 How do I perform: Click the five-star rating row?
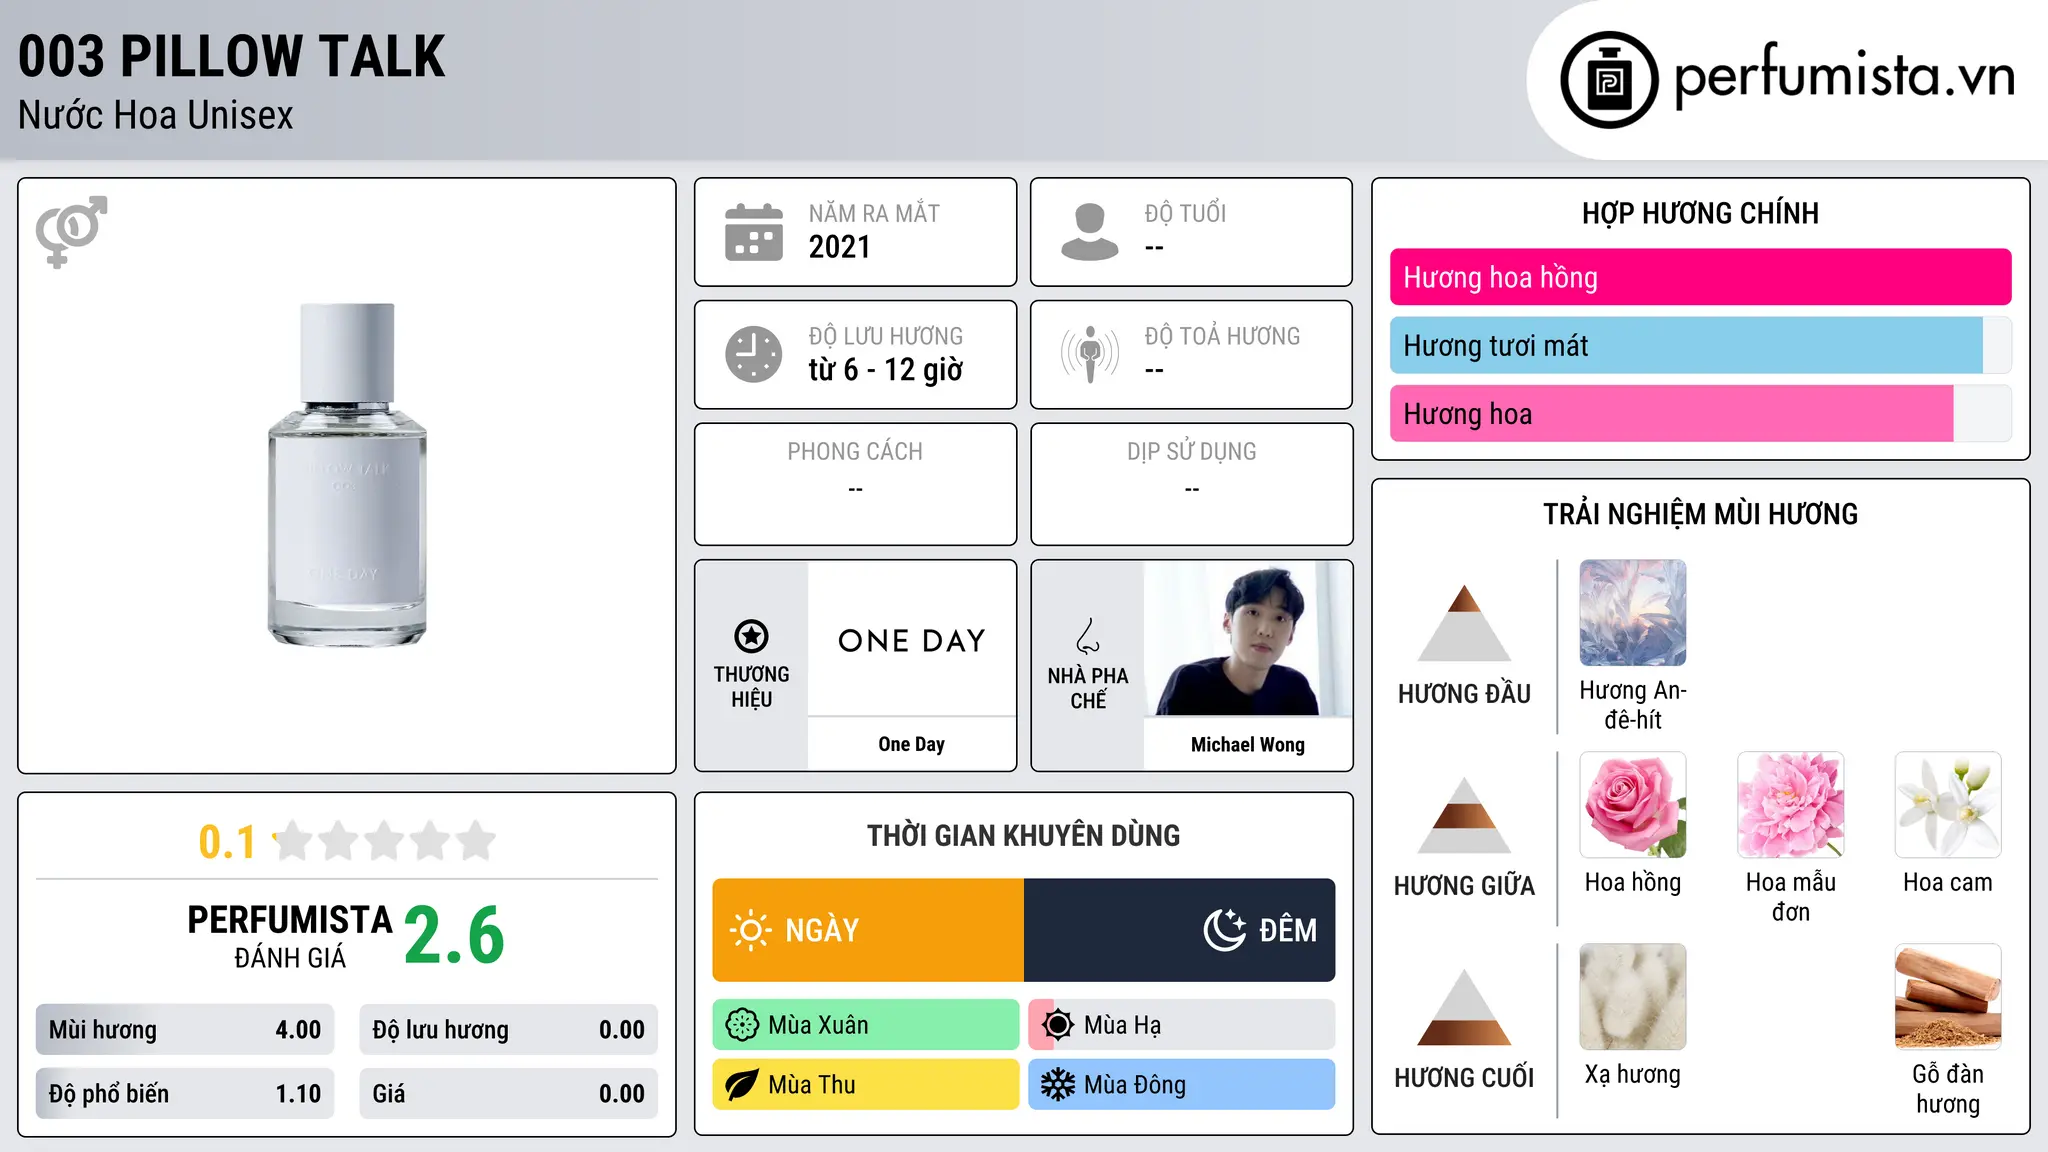click(x=385, y=841)
